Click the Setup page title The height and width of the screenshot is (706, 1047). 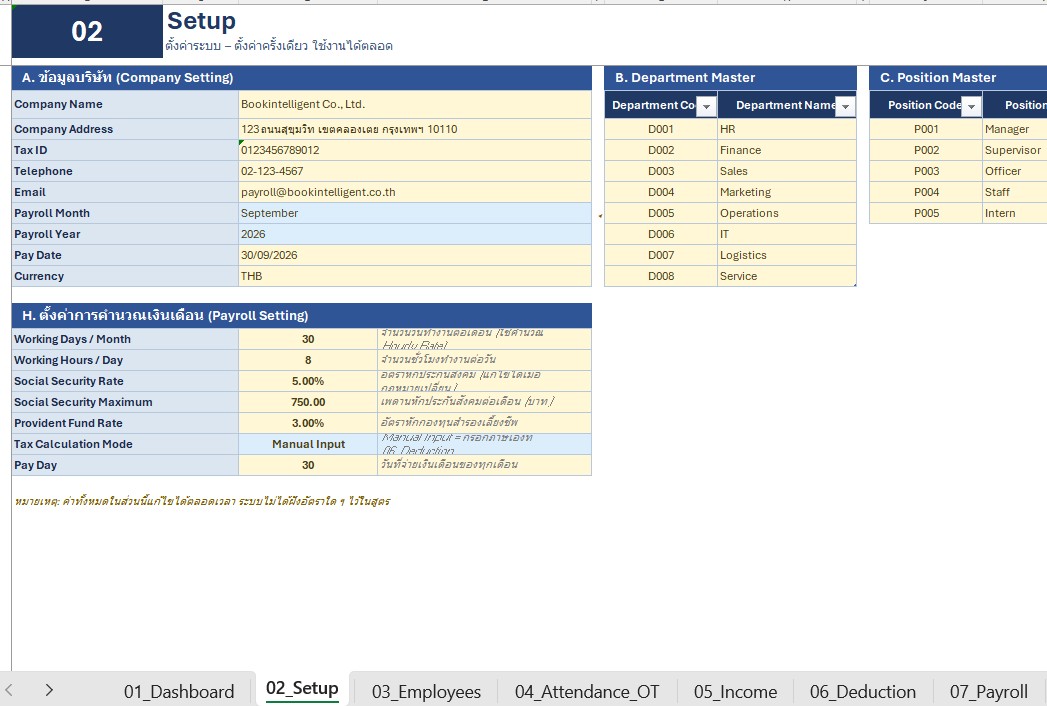pyautogui.click(x=201, y=21)
